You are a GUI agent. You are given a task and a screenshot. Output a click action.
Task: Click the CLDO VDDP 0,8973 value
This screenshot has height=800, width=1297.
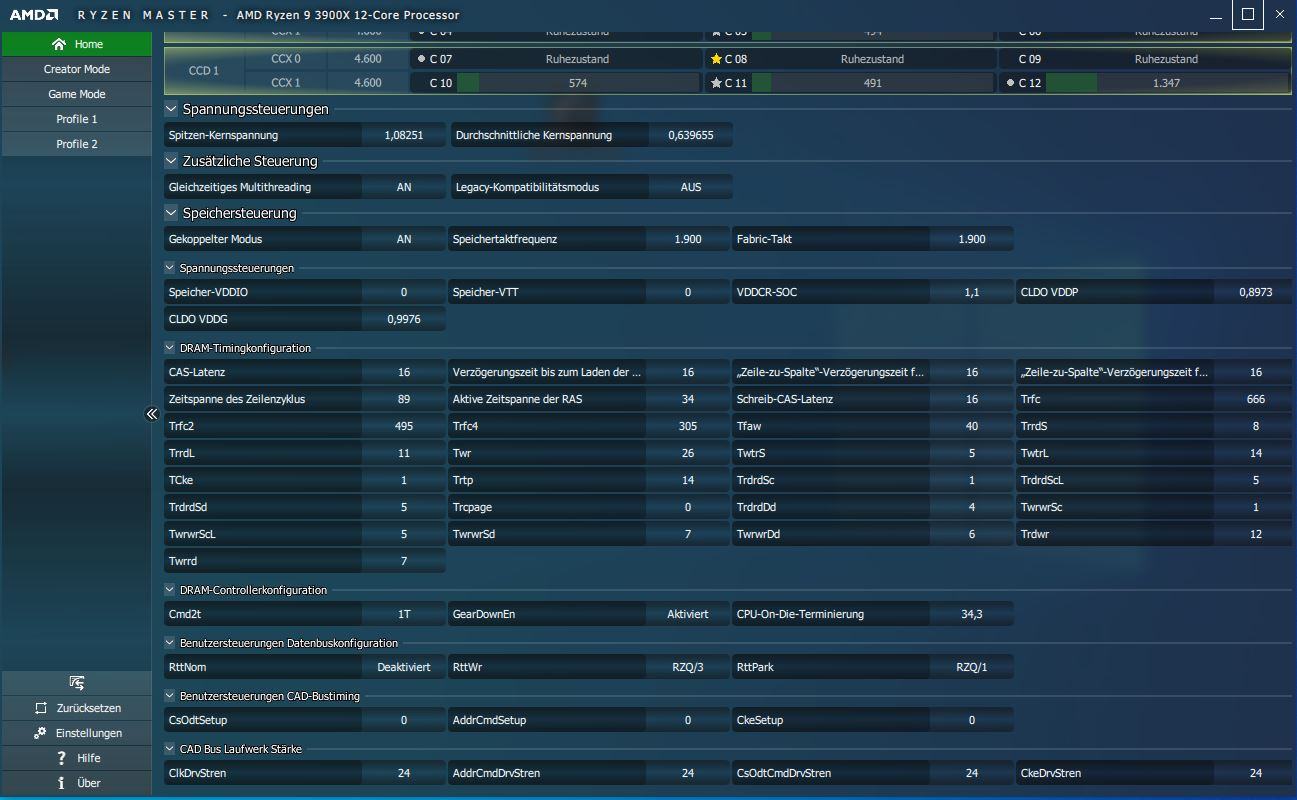1256,292
